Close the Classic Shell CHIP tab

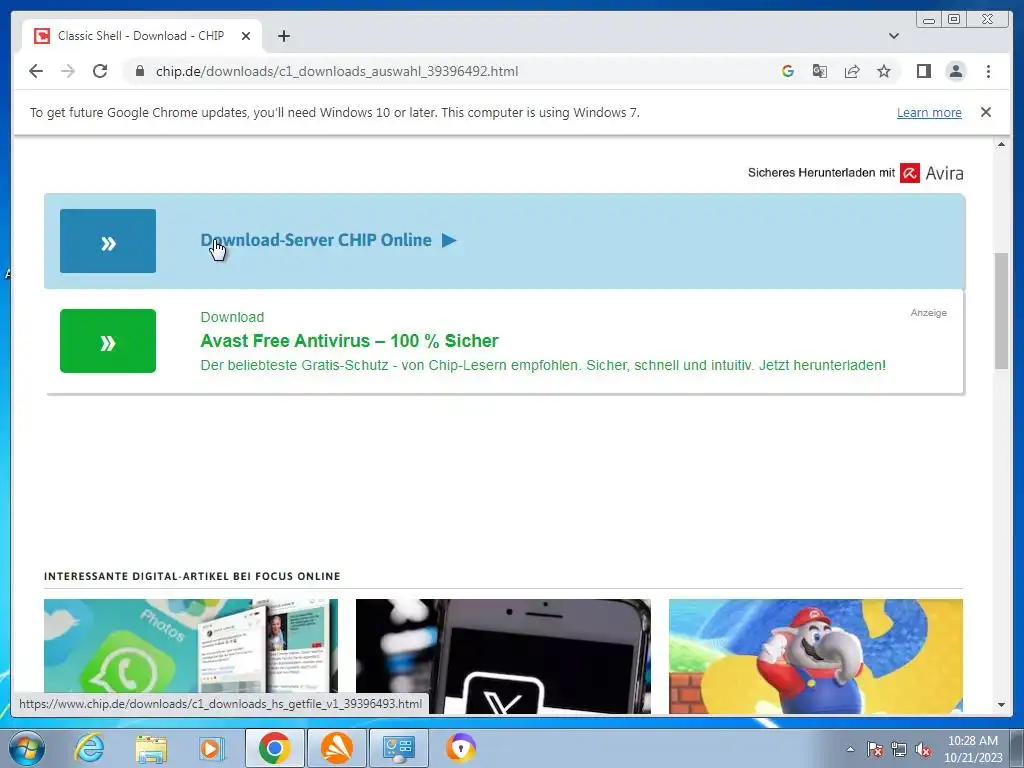tap(246, 36)
